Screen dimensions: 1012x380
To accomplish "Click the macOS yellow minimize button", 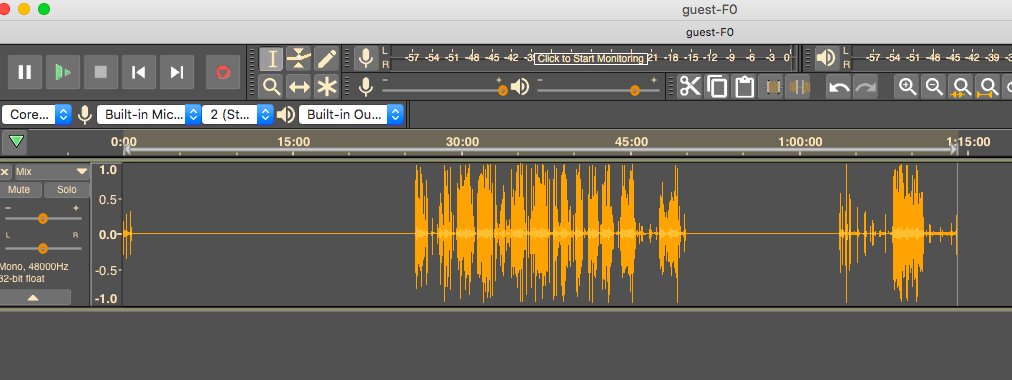I will click(24, 9).
